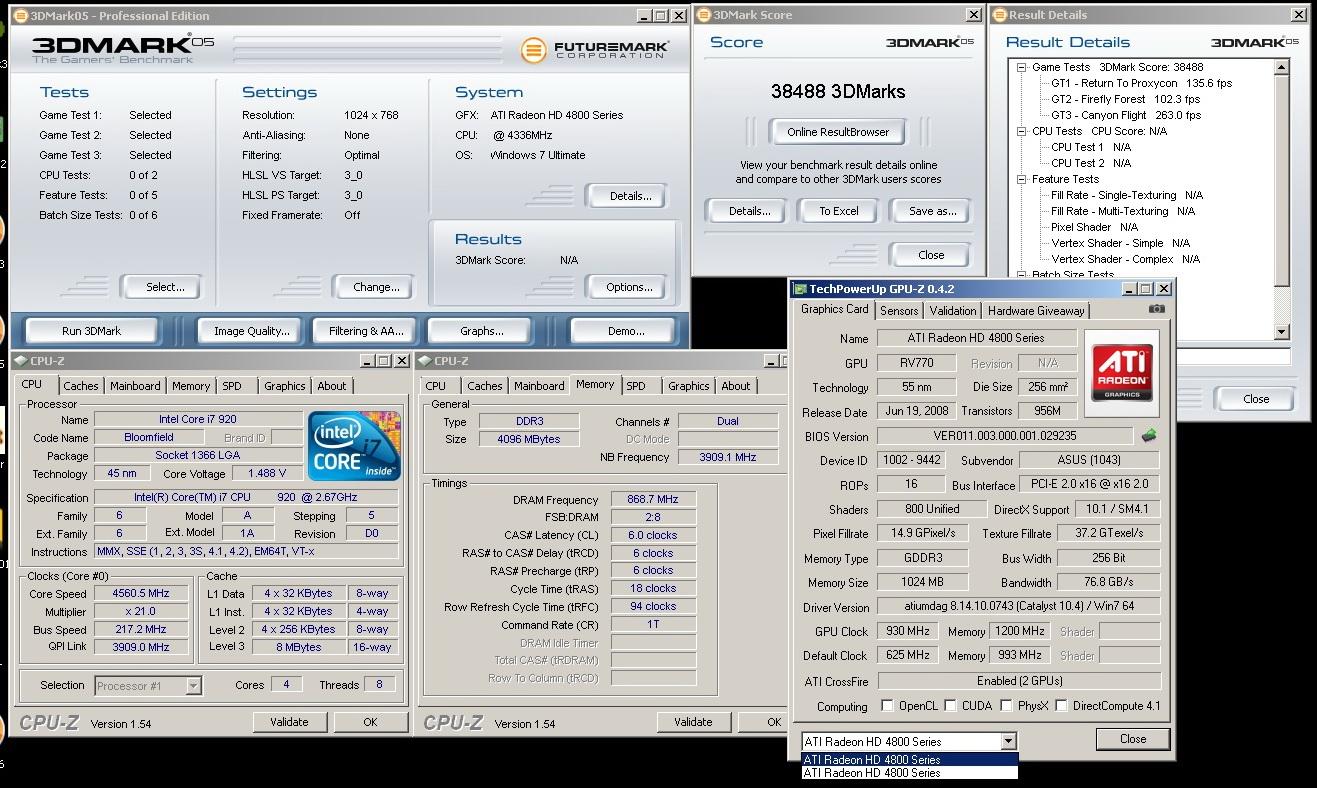Click Validate in the CPU-Z window showing Clocks (Core #0)

[289, 722]
